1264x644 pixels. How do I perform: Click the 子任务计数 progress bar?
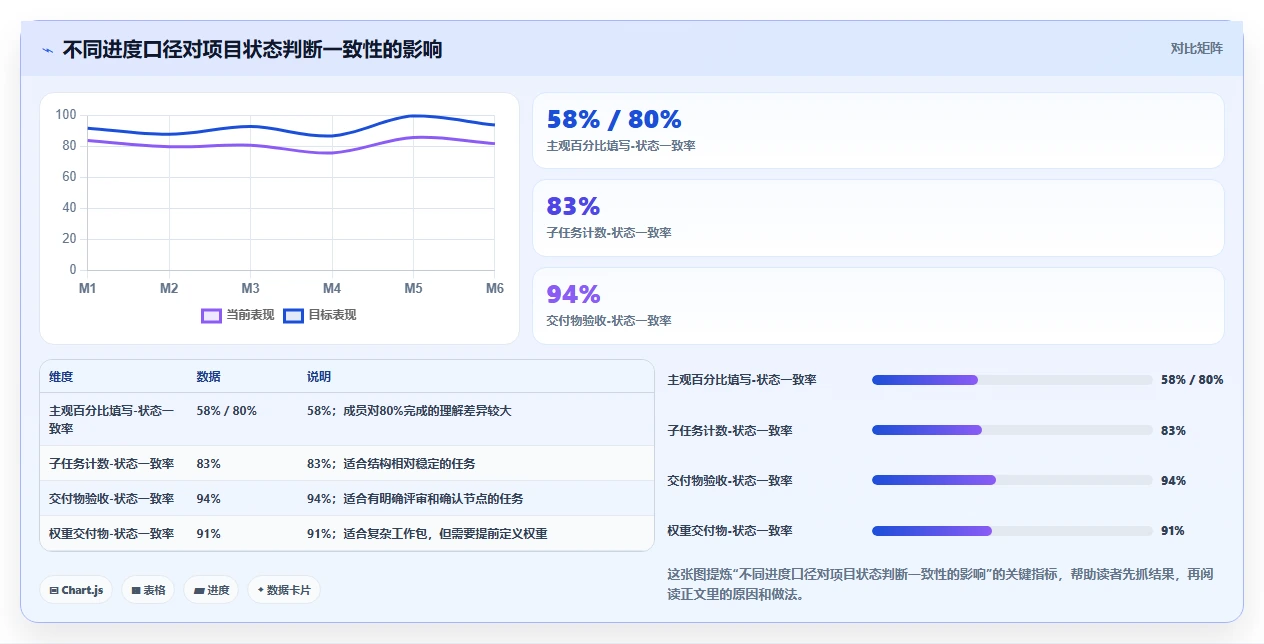coord(1012,430)
